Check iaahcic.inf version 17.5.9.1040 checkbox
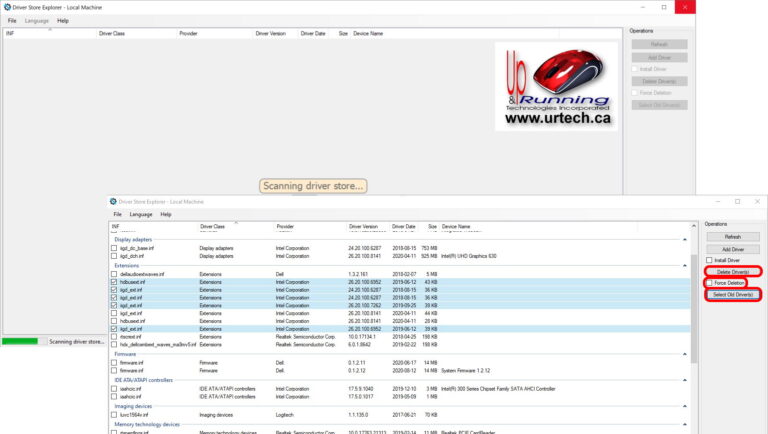 click(114, 389)
